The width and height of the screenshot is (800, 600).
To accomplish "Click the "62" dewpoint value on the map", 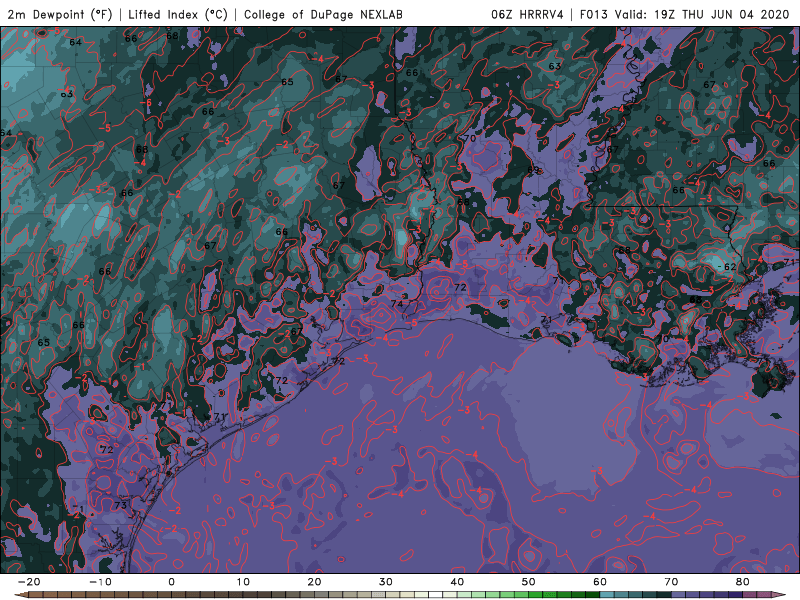I will (730, 267).
